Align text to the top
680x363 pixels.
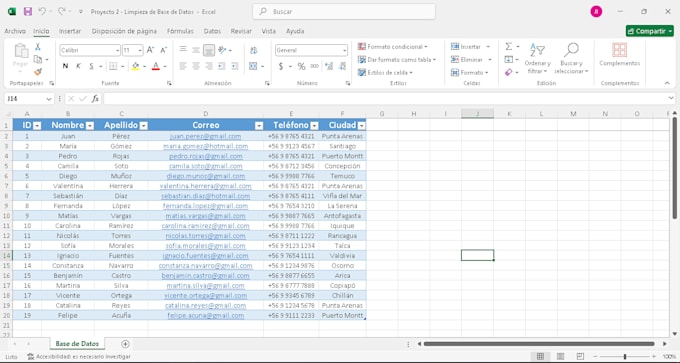coord(183,50)
